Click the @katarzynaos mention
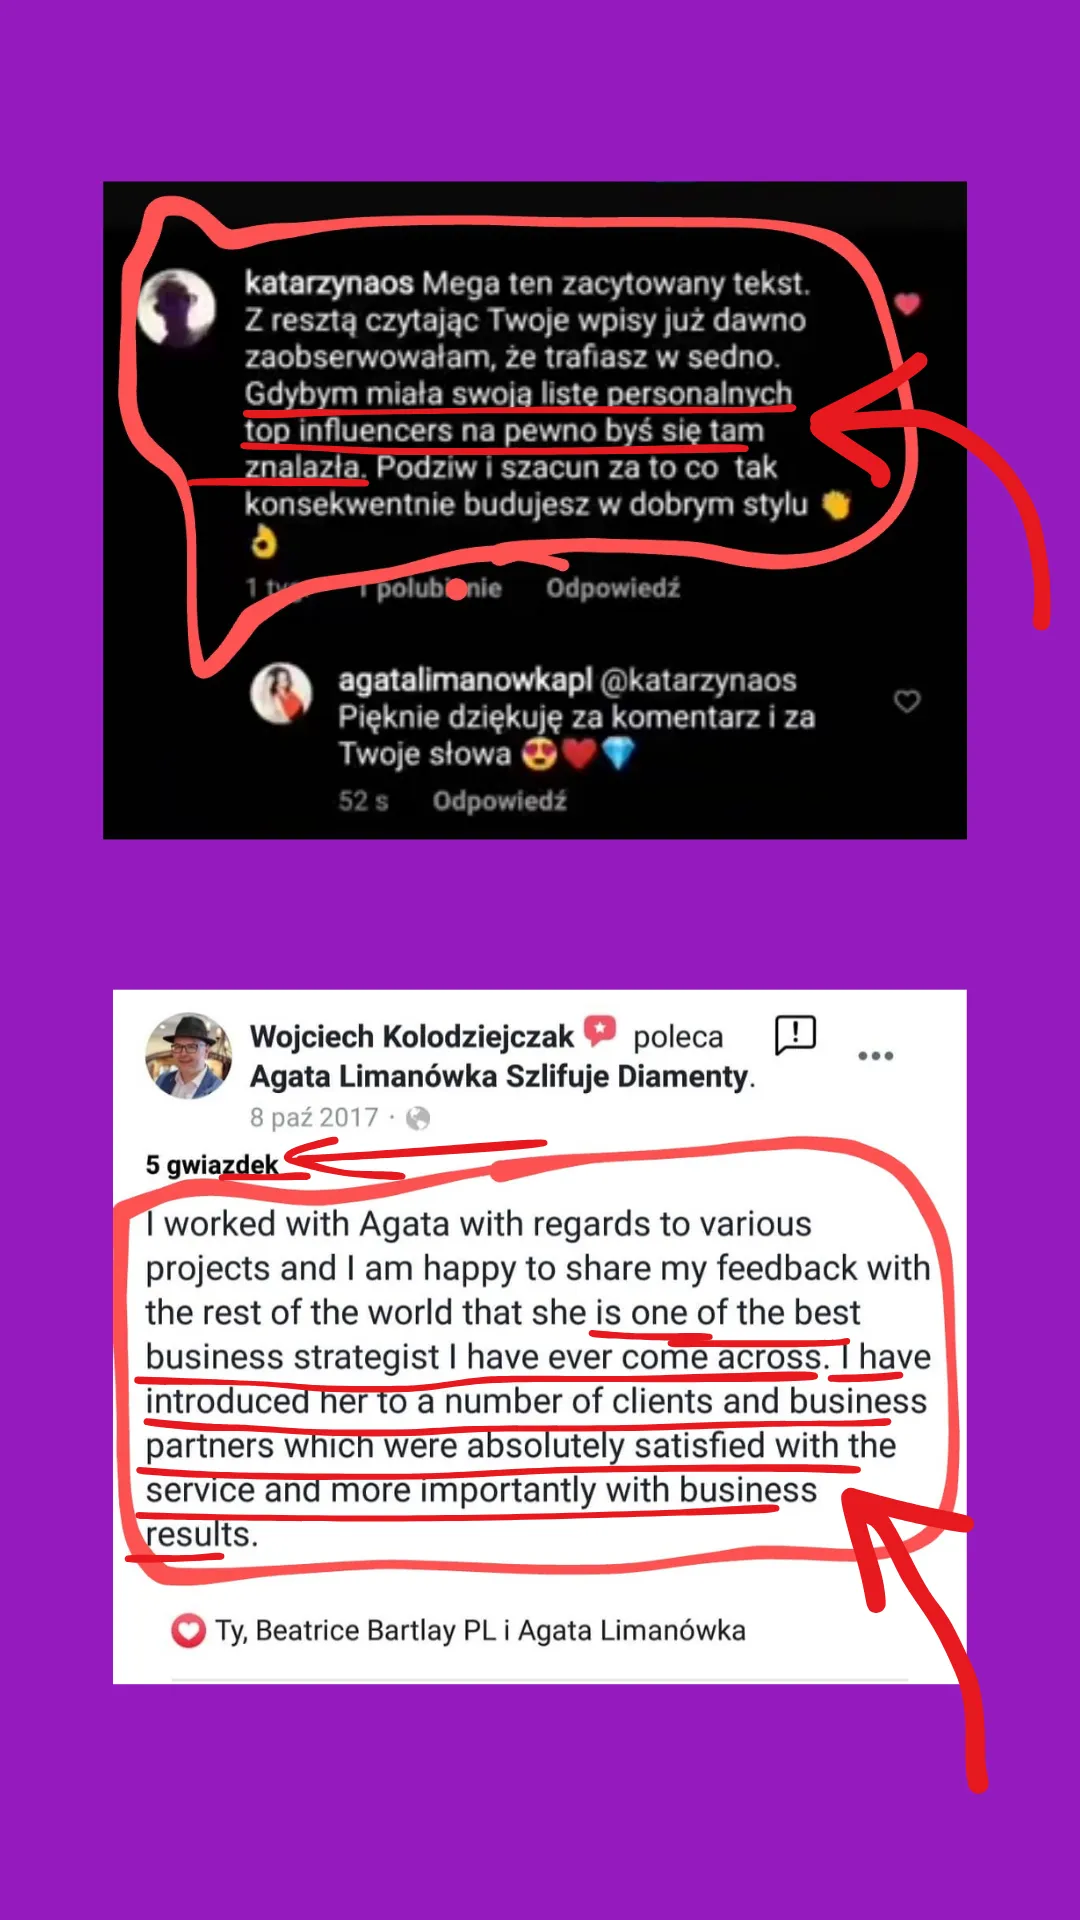1080x1920 pixels. tap(698, 680)
